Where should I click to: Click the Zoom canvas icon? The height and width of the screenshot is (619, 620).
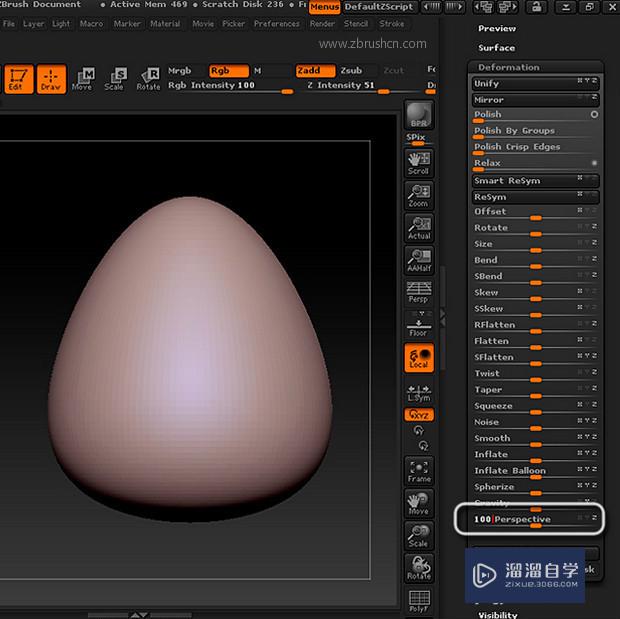tap(419, 194)
